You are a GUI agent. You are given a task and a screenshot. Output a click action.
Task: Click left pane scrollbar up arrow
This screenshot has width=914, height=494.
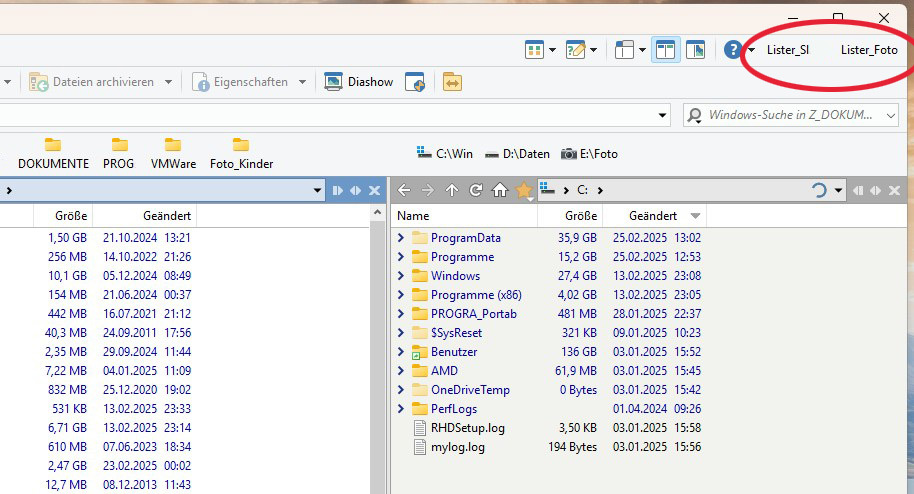[377, 212]
